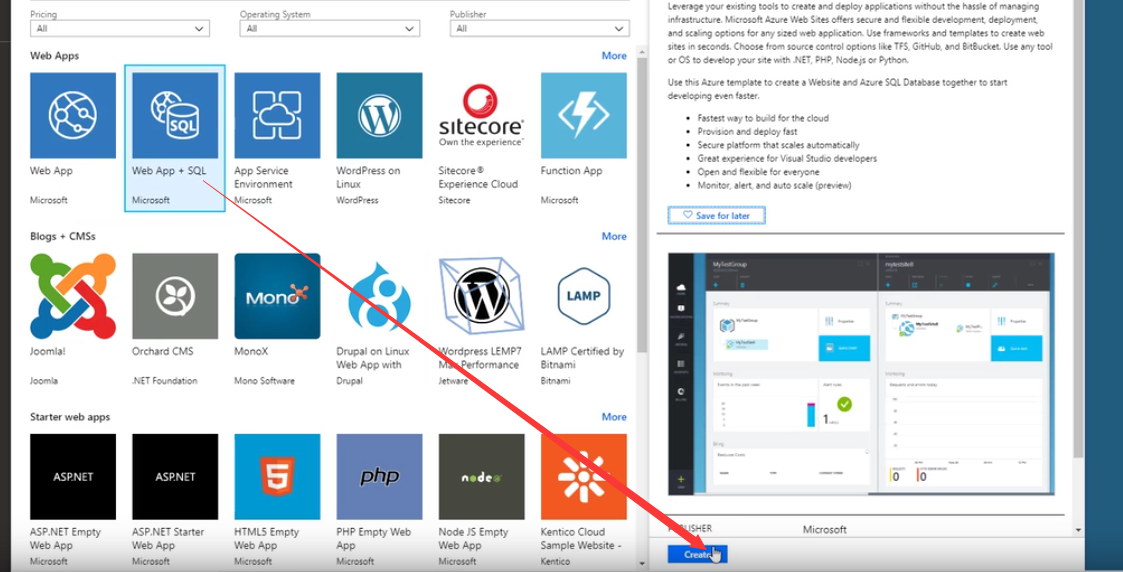This screenshot has height=572, width=1123.
Task: Select the Orchard CMS icon
Action: pyautogui.click(x=175, y=296)
